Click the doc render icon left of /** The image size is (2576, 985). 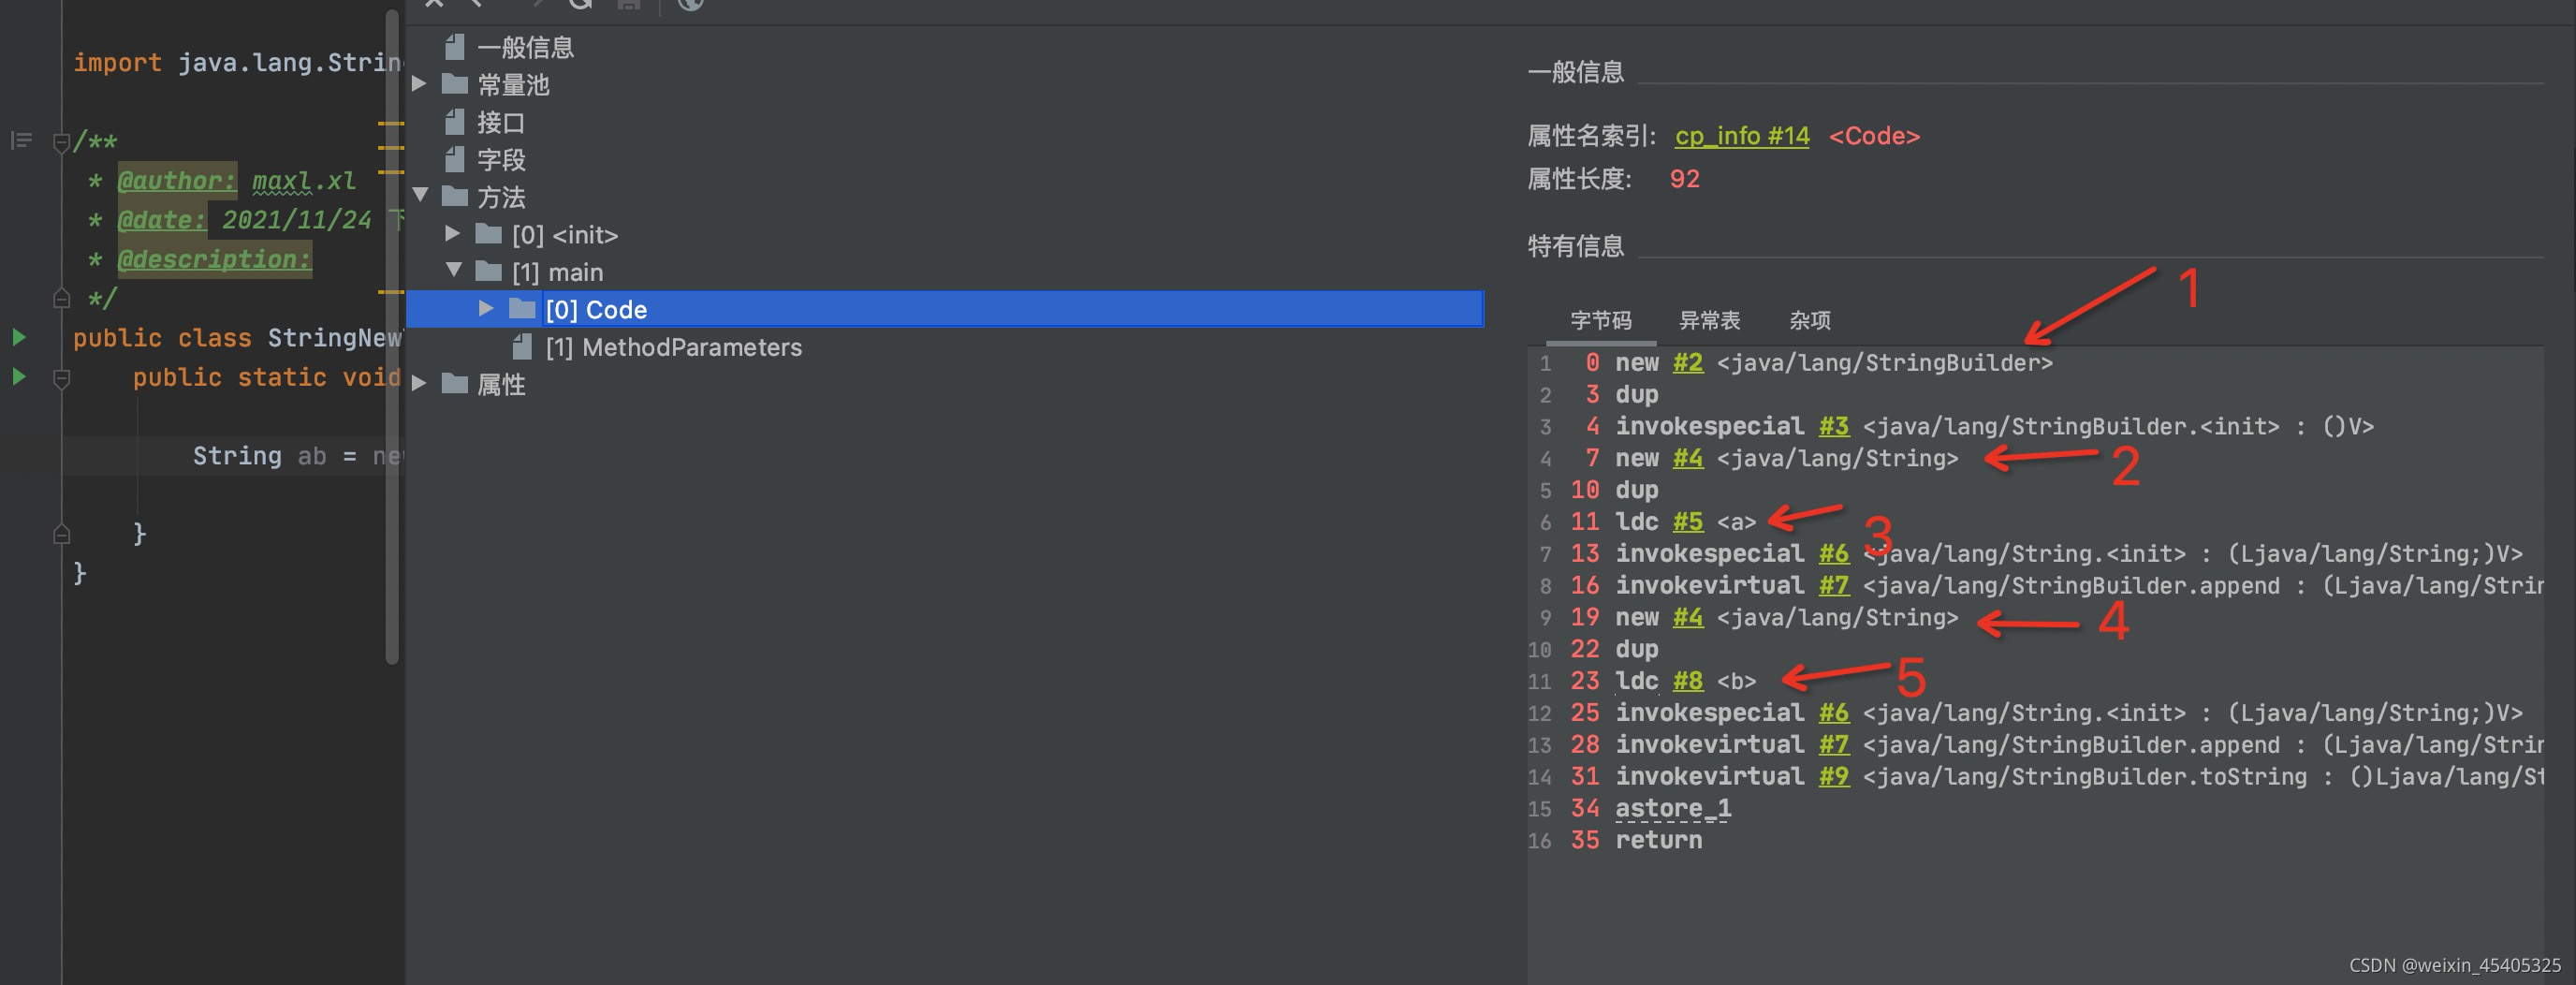pos(21,141)
